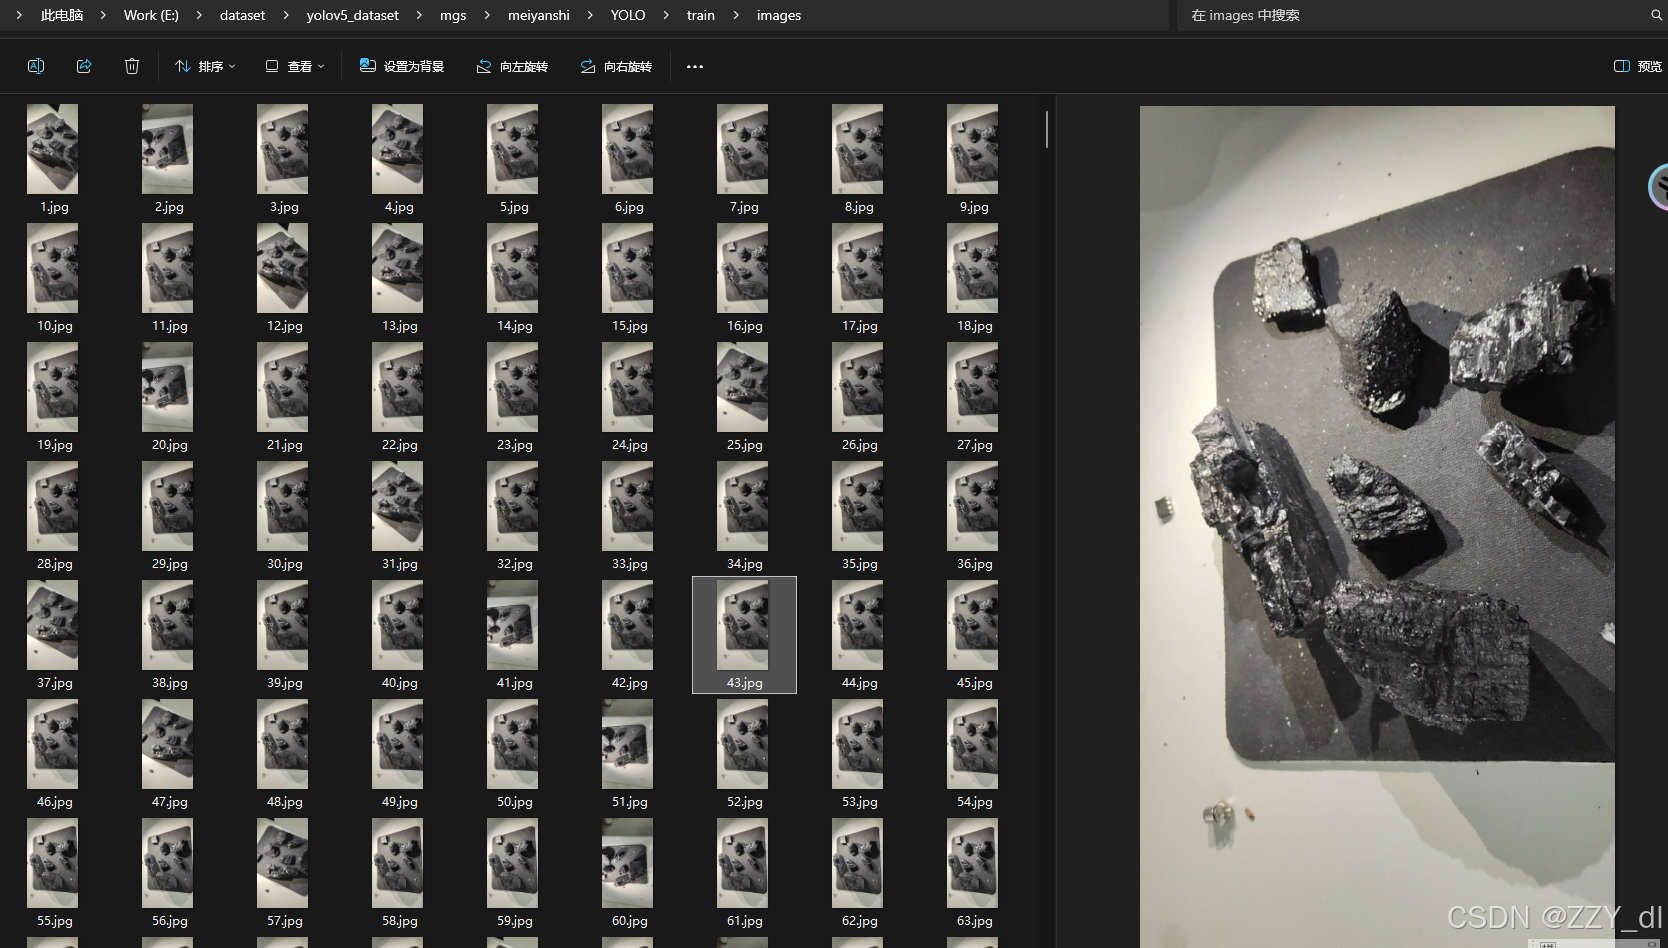Screen dimensions: 1668x948
Task: Open the 查看 view dropdown
Action: (295, 66)
